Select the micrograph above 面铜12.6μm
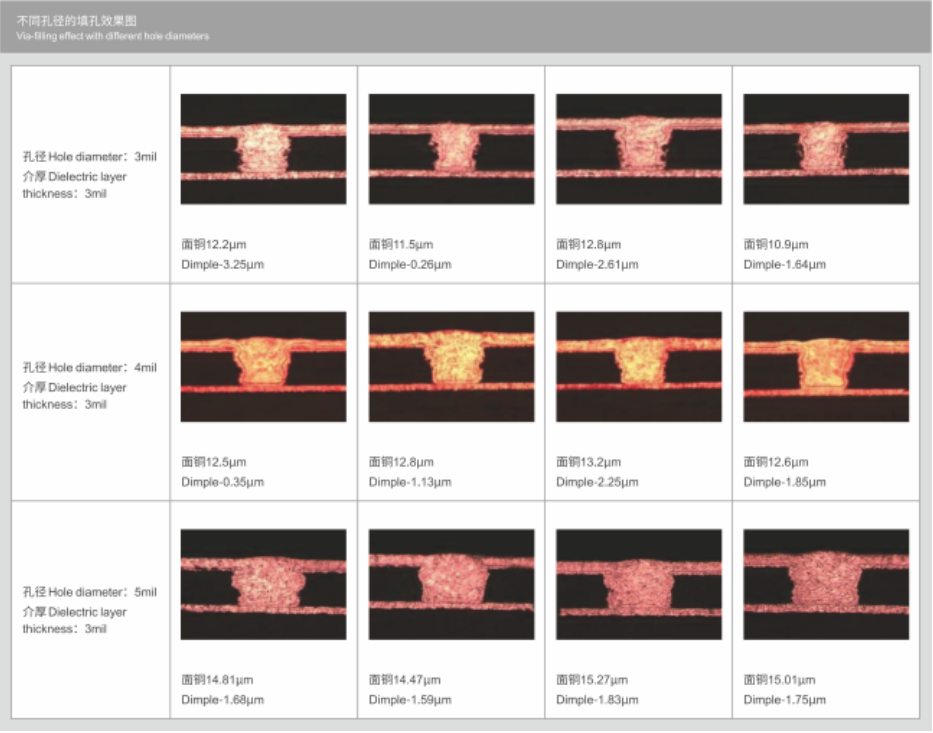The image size is (933, 733). tap(826, 366)
